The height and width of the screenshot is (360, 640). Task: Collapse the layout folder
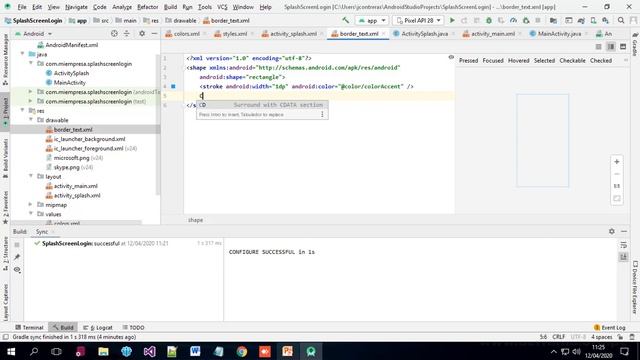[x=31, y=176]
